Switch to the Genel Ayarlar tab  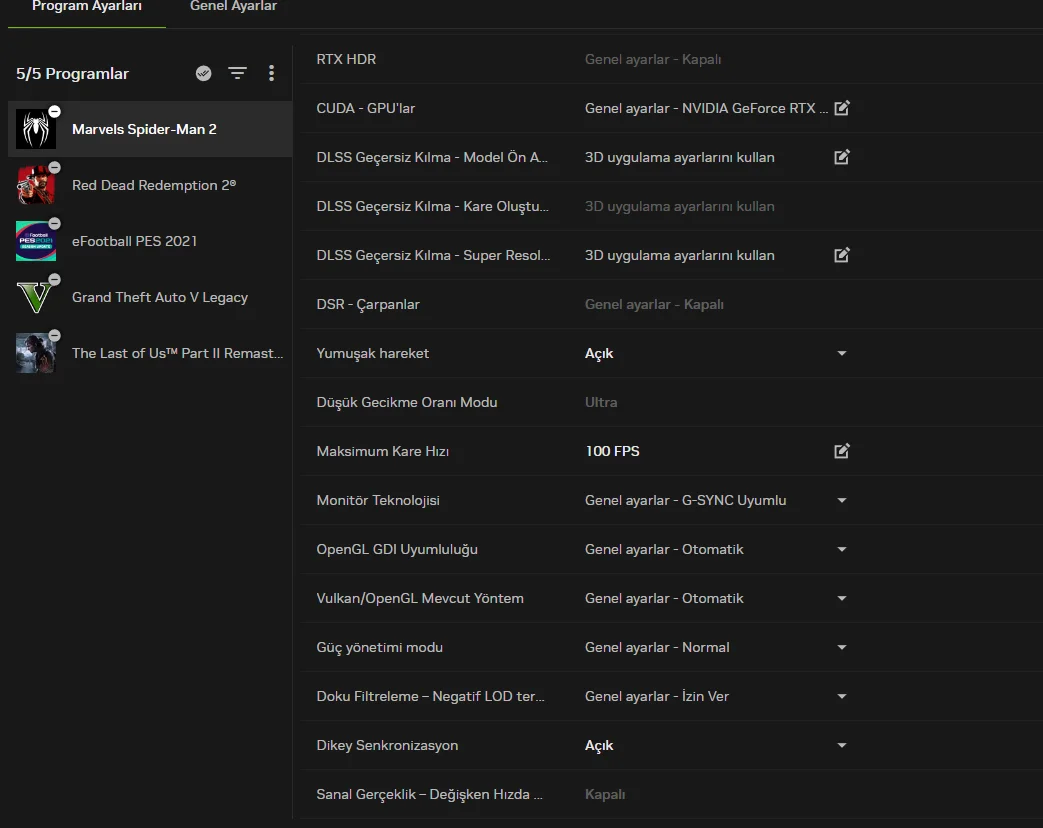coord(233,7)
